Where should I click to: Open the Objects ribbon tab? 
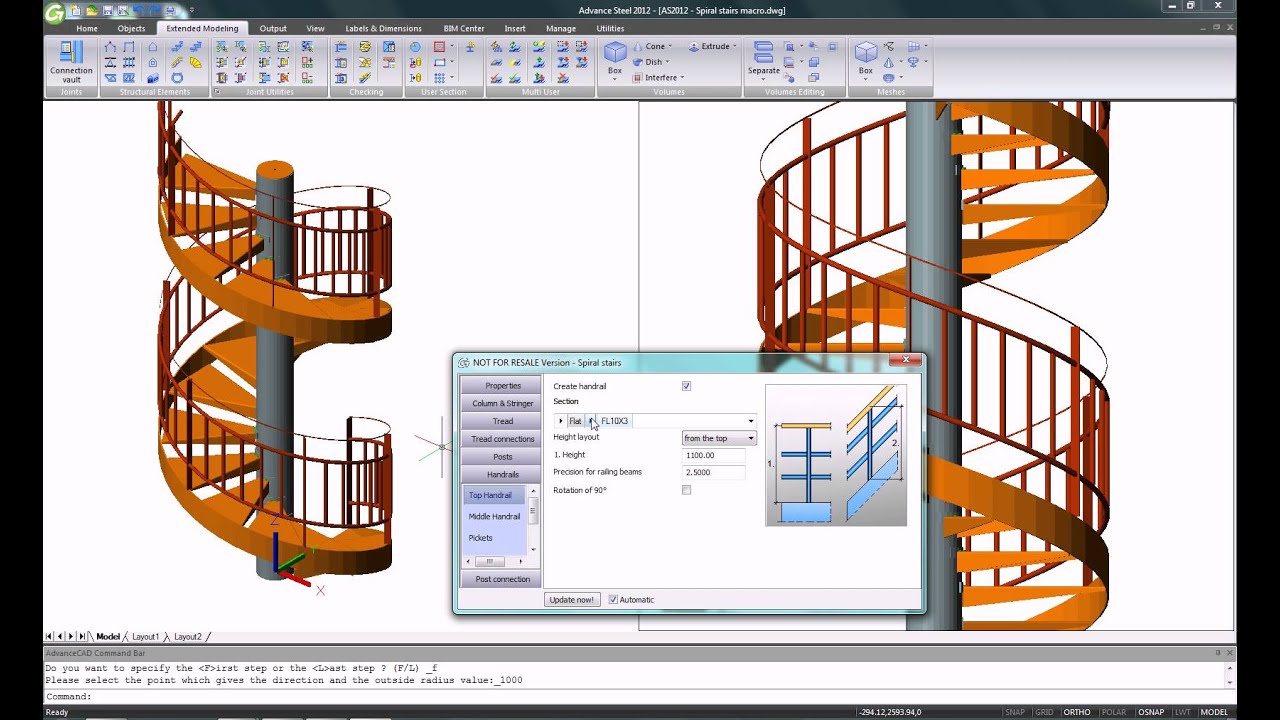[x=131, y=28]
